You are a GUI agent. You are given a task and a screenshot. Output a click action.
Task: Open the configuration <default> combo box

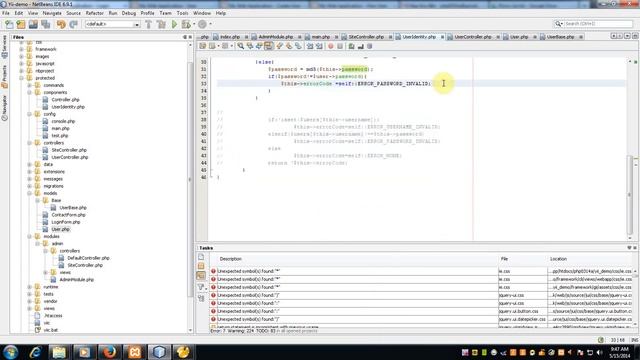pos(112,24)
